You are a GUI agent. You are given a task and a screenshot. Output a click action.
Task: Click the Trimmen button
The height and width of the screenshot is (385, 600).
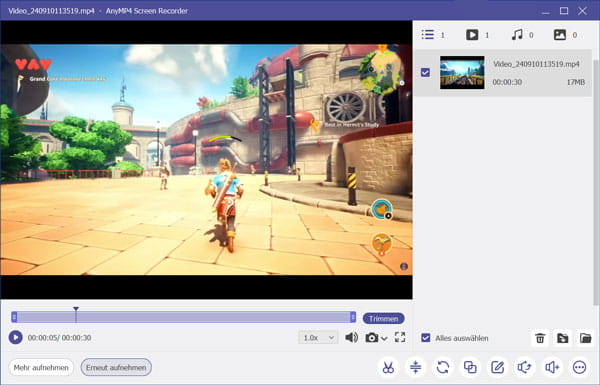[x=383, y=318]
